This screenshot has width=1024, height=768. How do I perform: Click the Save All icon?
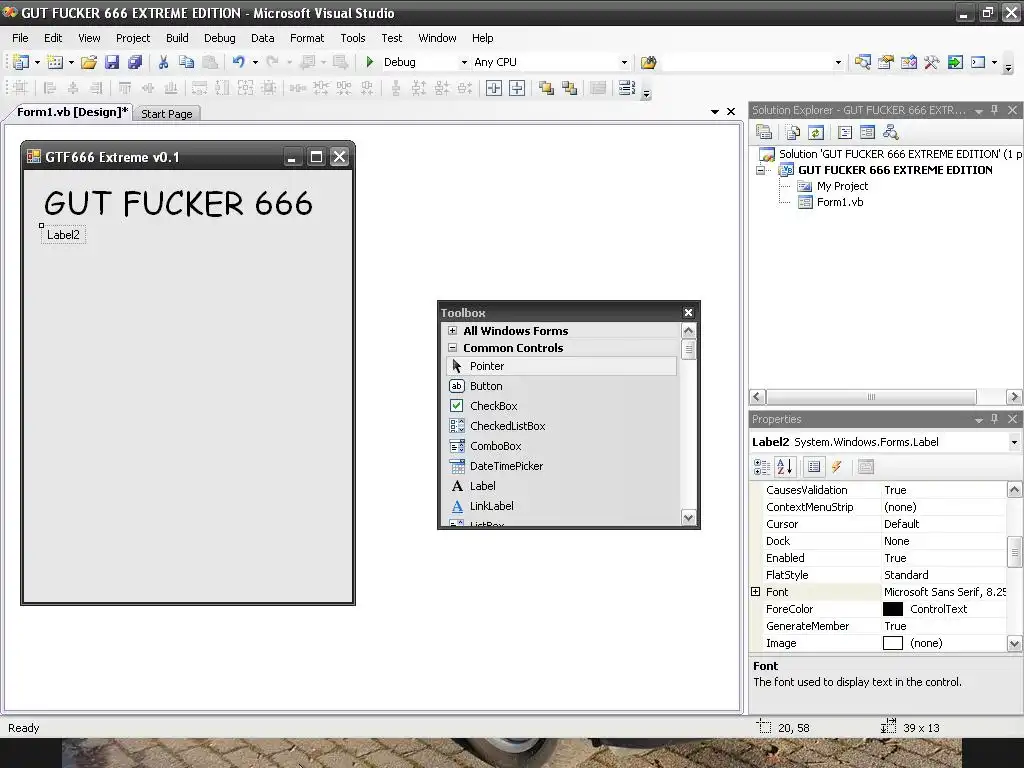(x=135, y=62)
